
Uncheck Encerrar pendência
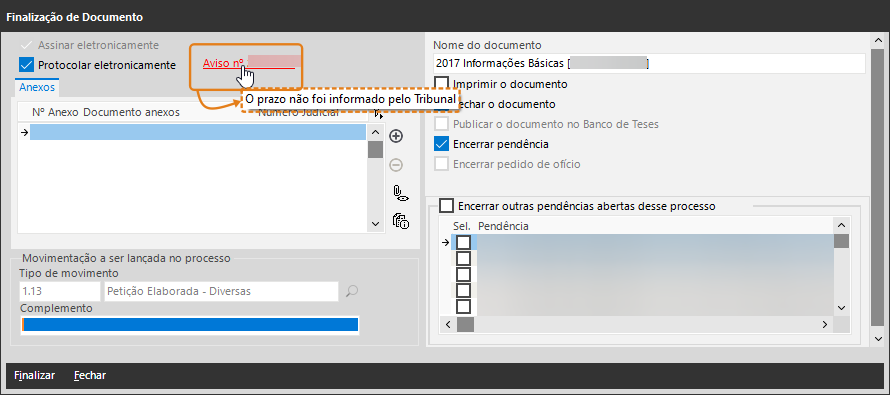[441, 144]
